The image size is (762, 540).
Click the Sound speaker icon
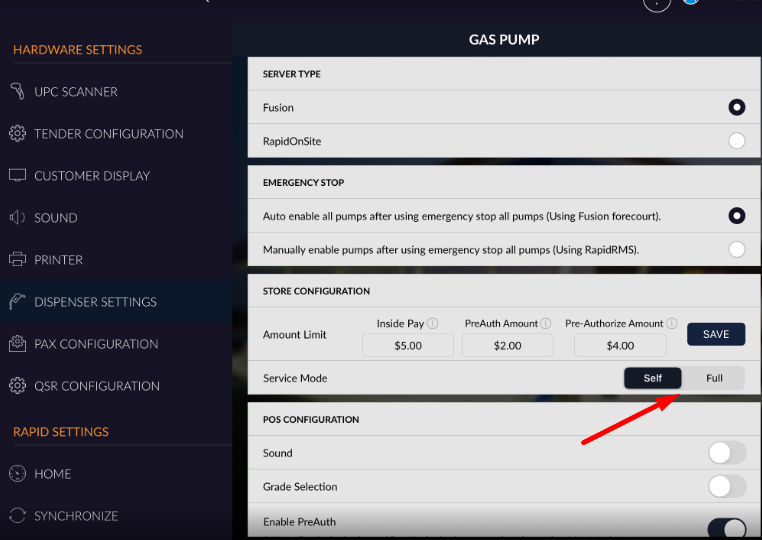coord(17,218)
